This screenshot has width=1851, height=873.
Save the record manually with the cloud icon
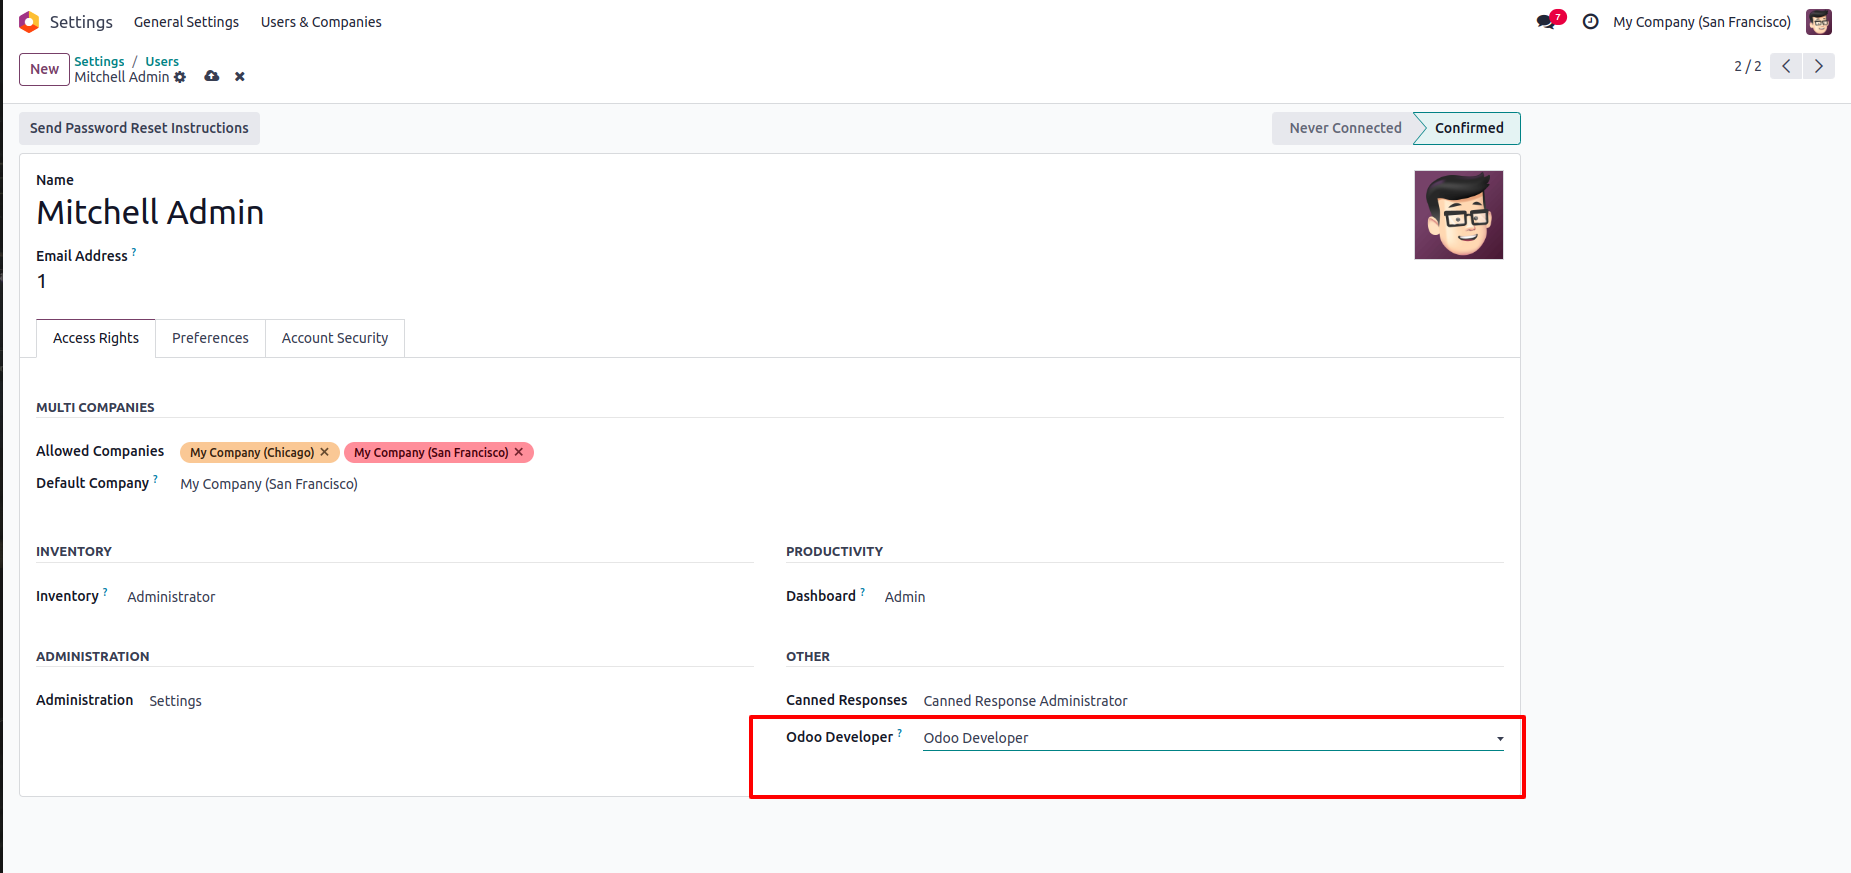(x=212, y=76)
